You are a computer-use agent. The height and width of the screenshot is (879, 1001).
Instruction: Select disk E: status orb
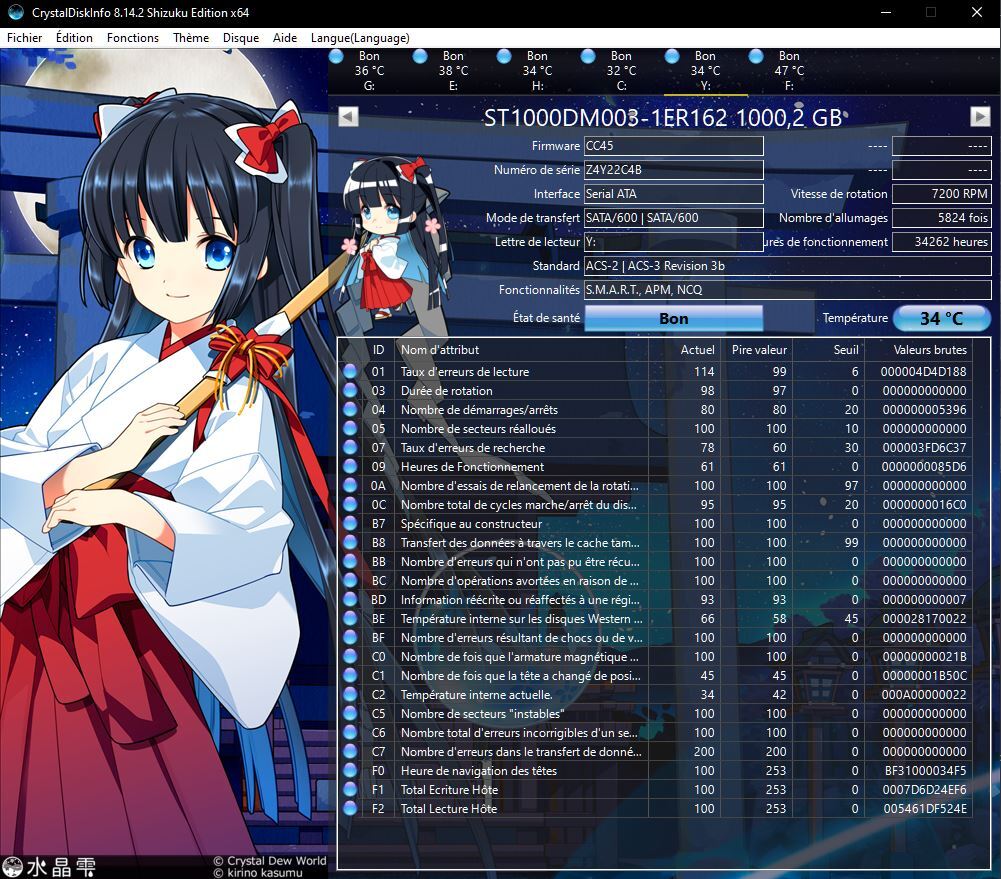[420, 56]
